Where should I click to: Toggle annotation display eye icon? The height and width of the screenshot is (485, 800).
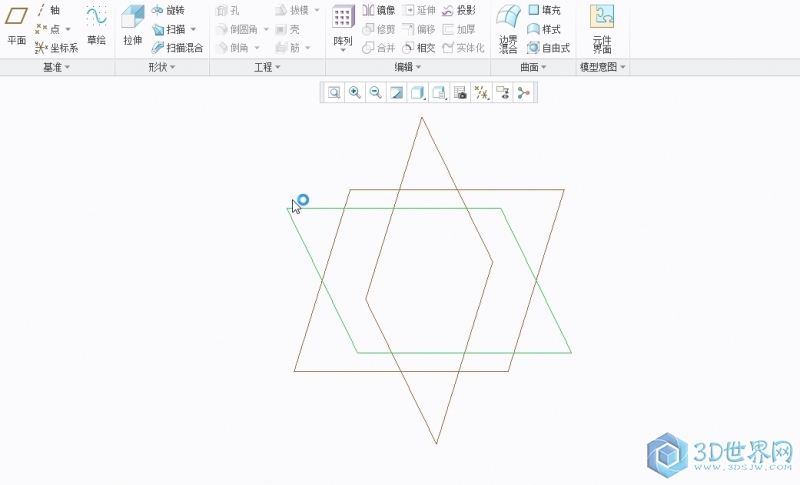(x=503, y=93)
